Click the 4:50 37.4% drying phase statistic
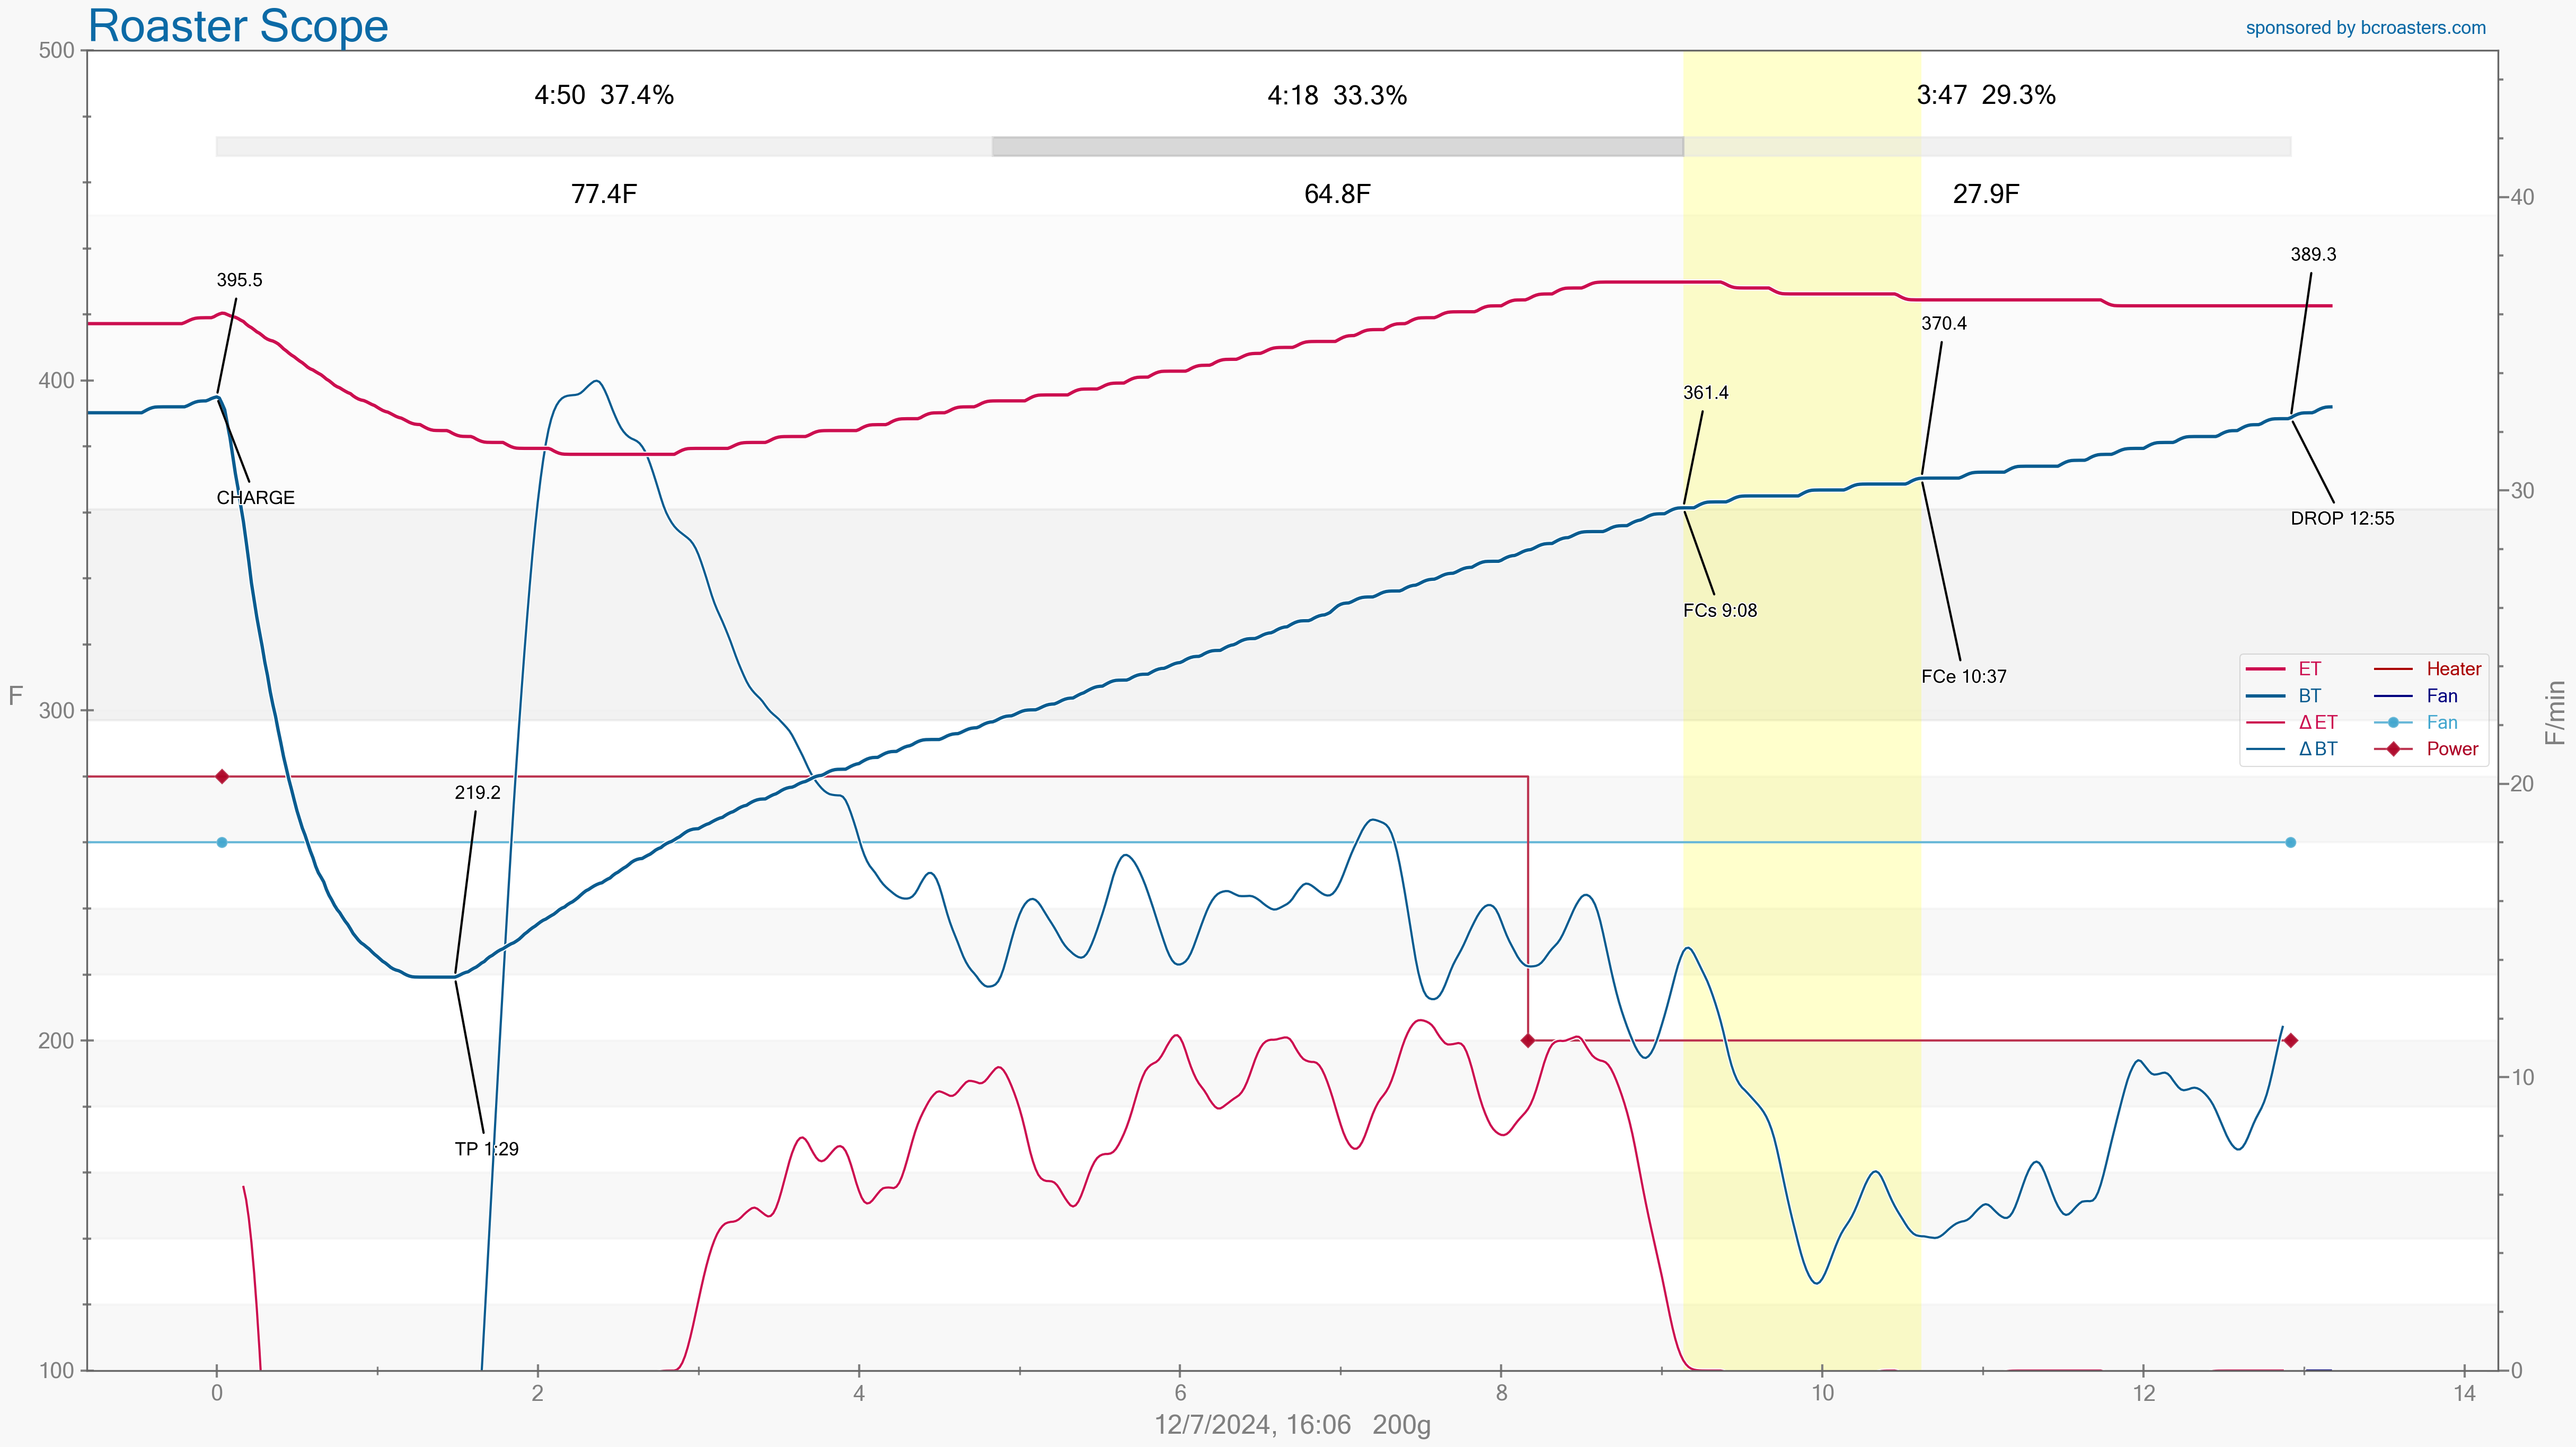Image resolution: width=2576 pixels, height=1447 pixels. pyautogui.click(x=603, y=96)
